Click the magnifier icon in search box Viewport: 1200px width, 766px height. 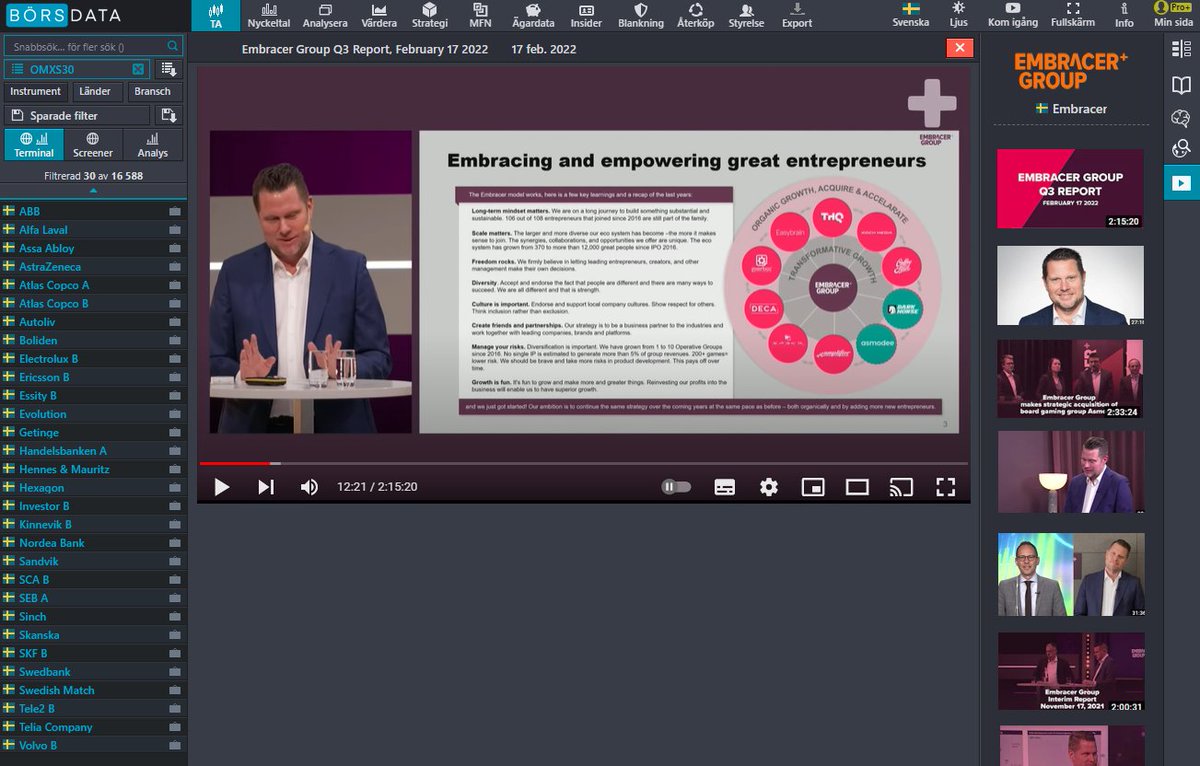click(174, 46)
